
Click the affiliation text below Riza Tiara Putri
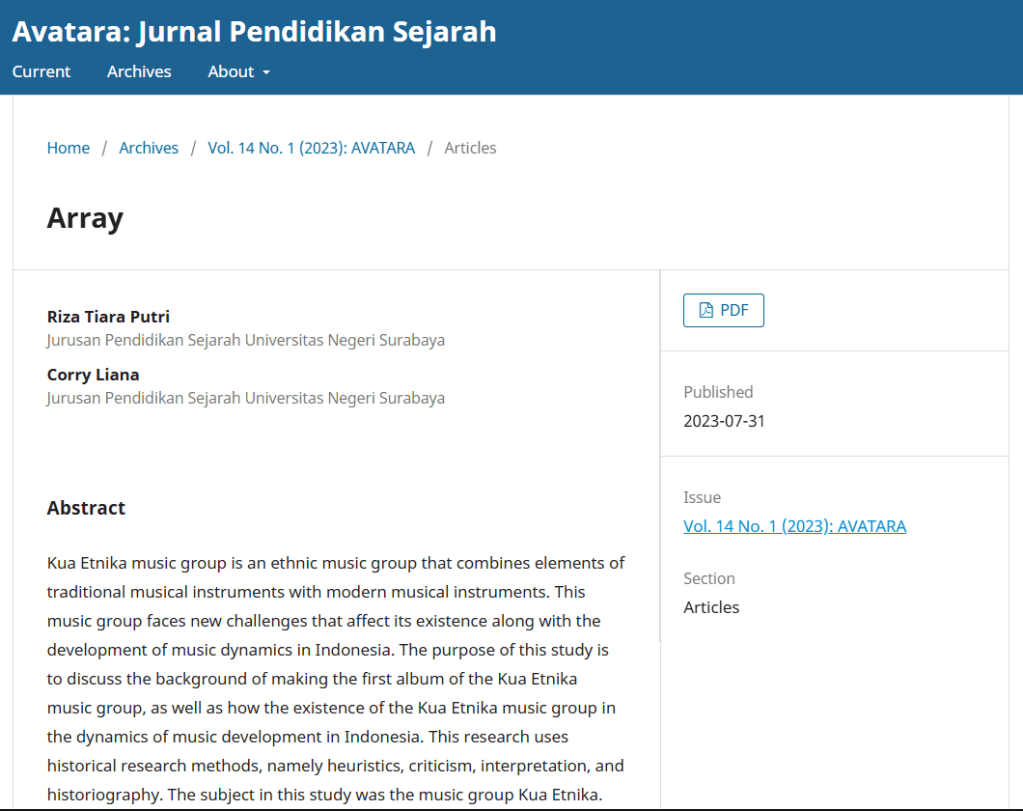(x=245, y=340)
